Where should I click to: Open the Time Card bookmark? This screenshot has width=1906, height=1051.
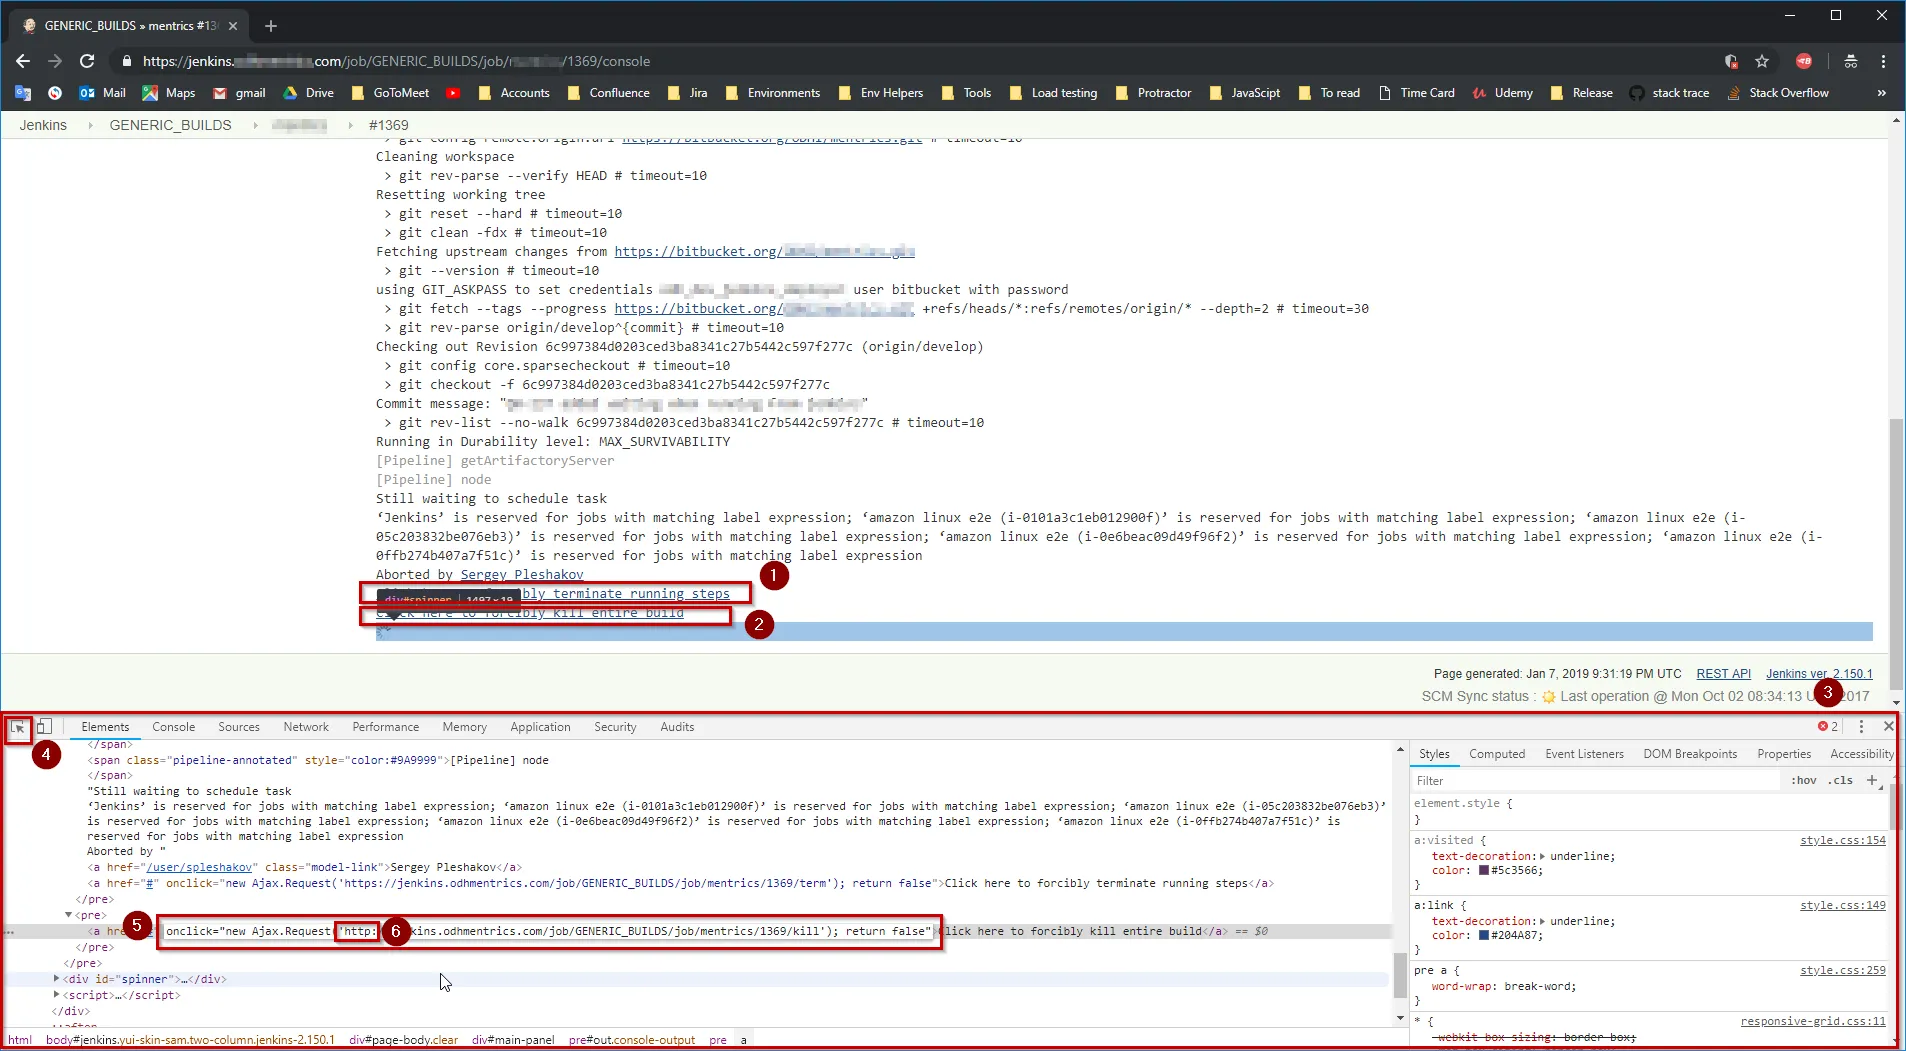click(x=1416, y=93)
